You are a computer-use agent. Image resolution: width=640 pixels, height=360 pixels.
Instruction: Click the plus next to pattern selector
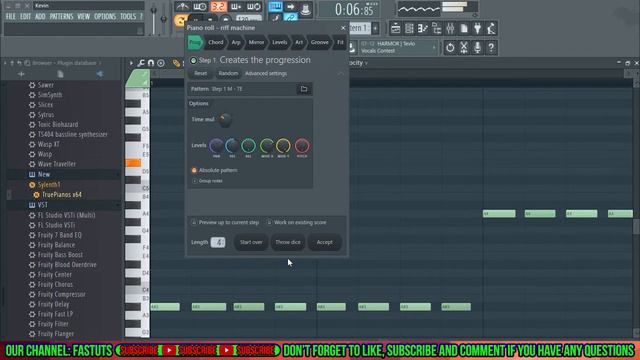[x=376, y=28]
